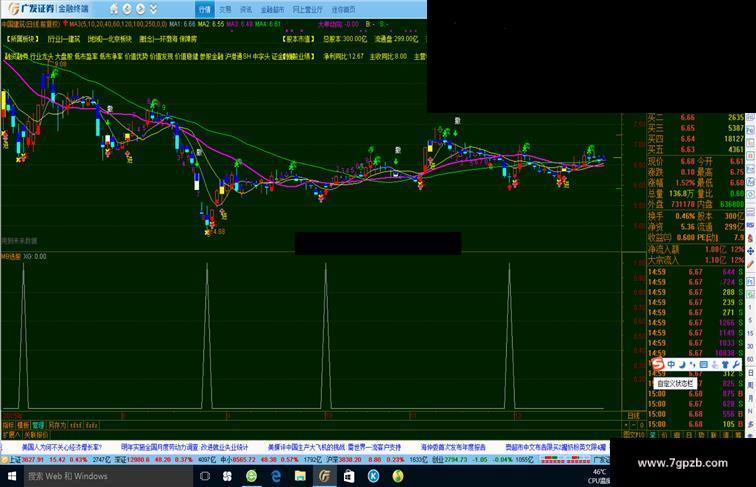Click the 另存为 button

pos(57,425)
